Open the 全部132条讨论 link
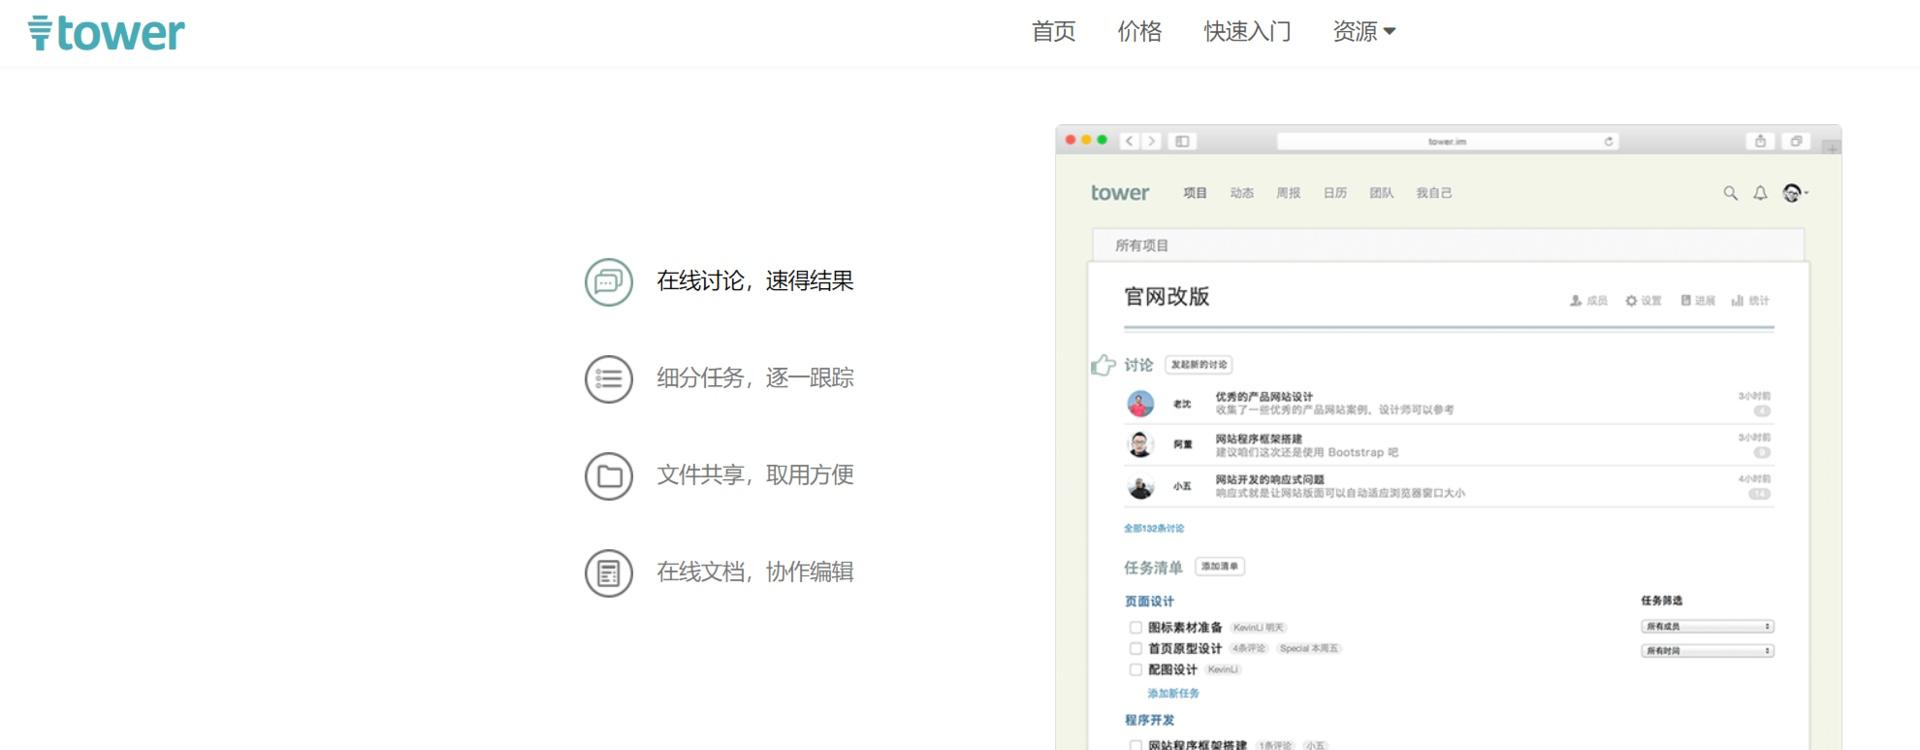1920x750 pixels. click(x=1154, y=528)
